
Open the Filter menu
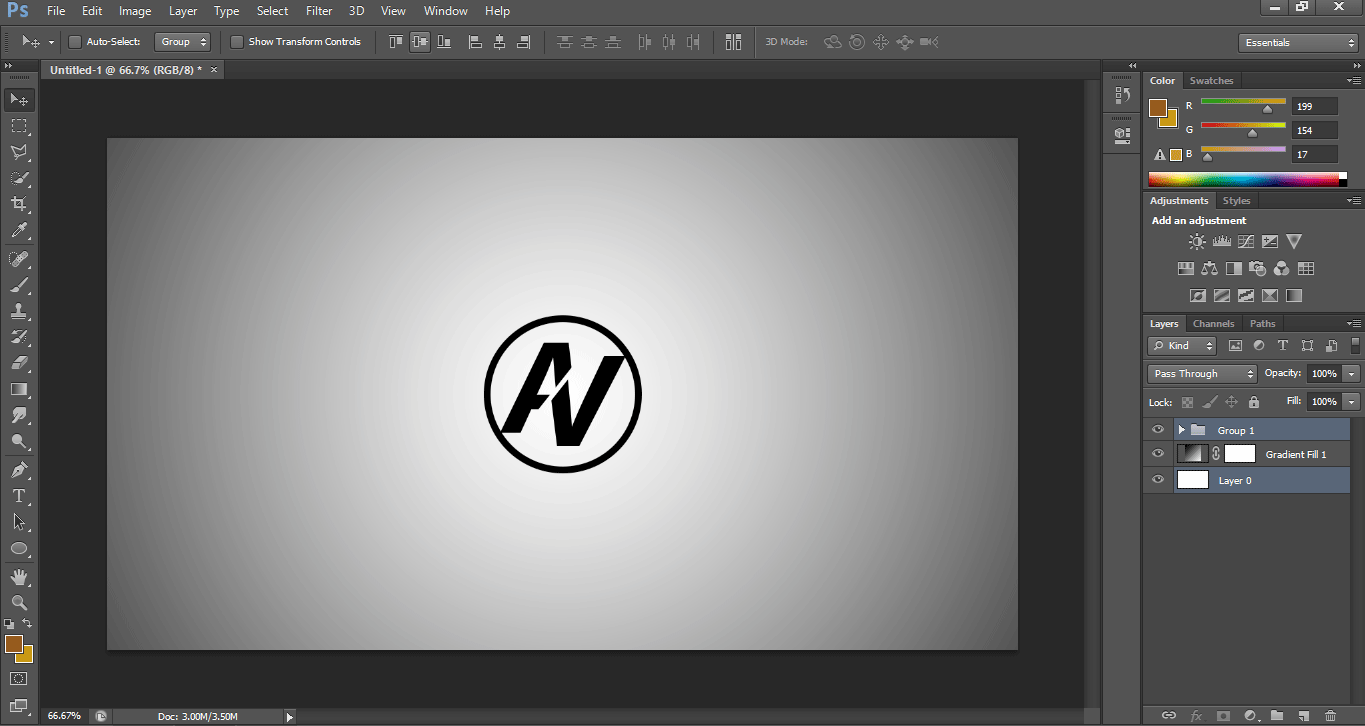tap(318, 11)
